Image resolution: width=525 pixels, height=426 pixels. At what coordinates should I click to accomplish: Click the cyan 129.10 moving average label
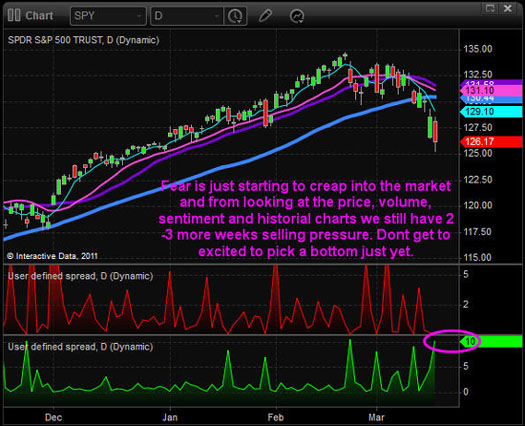[492, 112]
